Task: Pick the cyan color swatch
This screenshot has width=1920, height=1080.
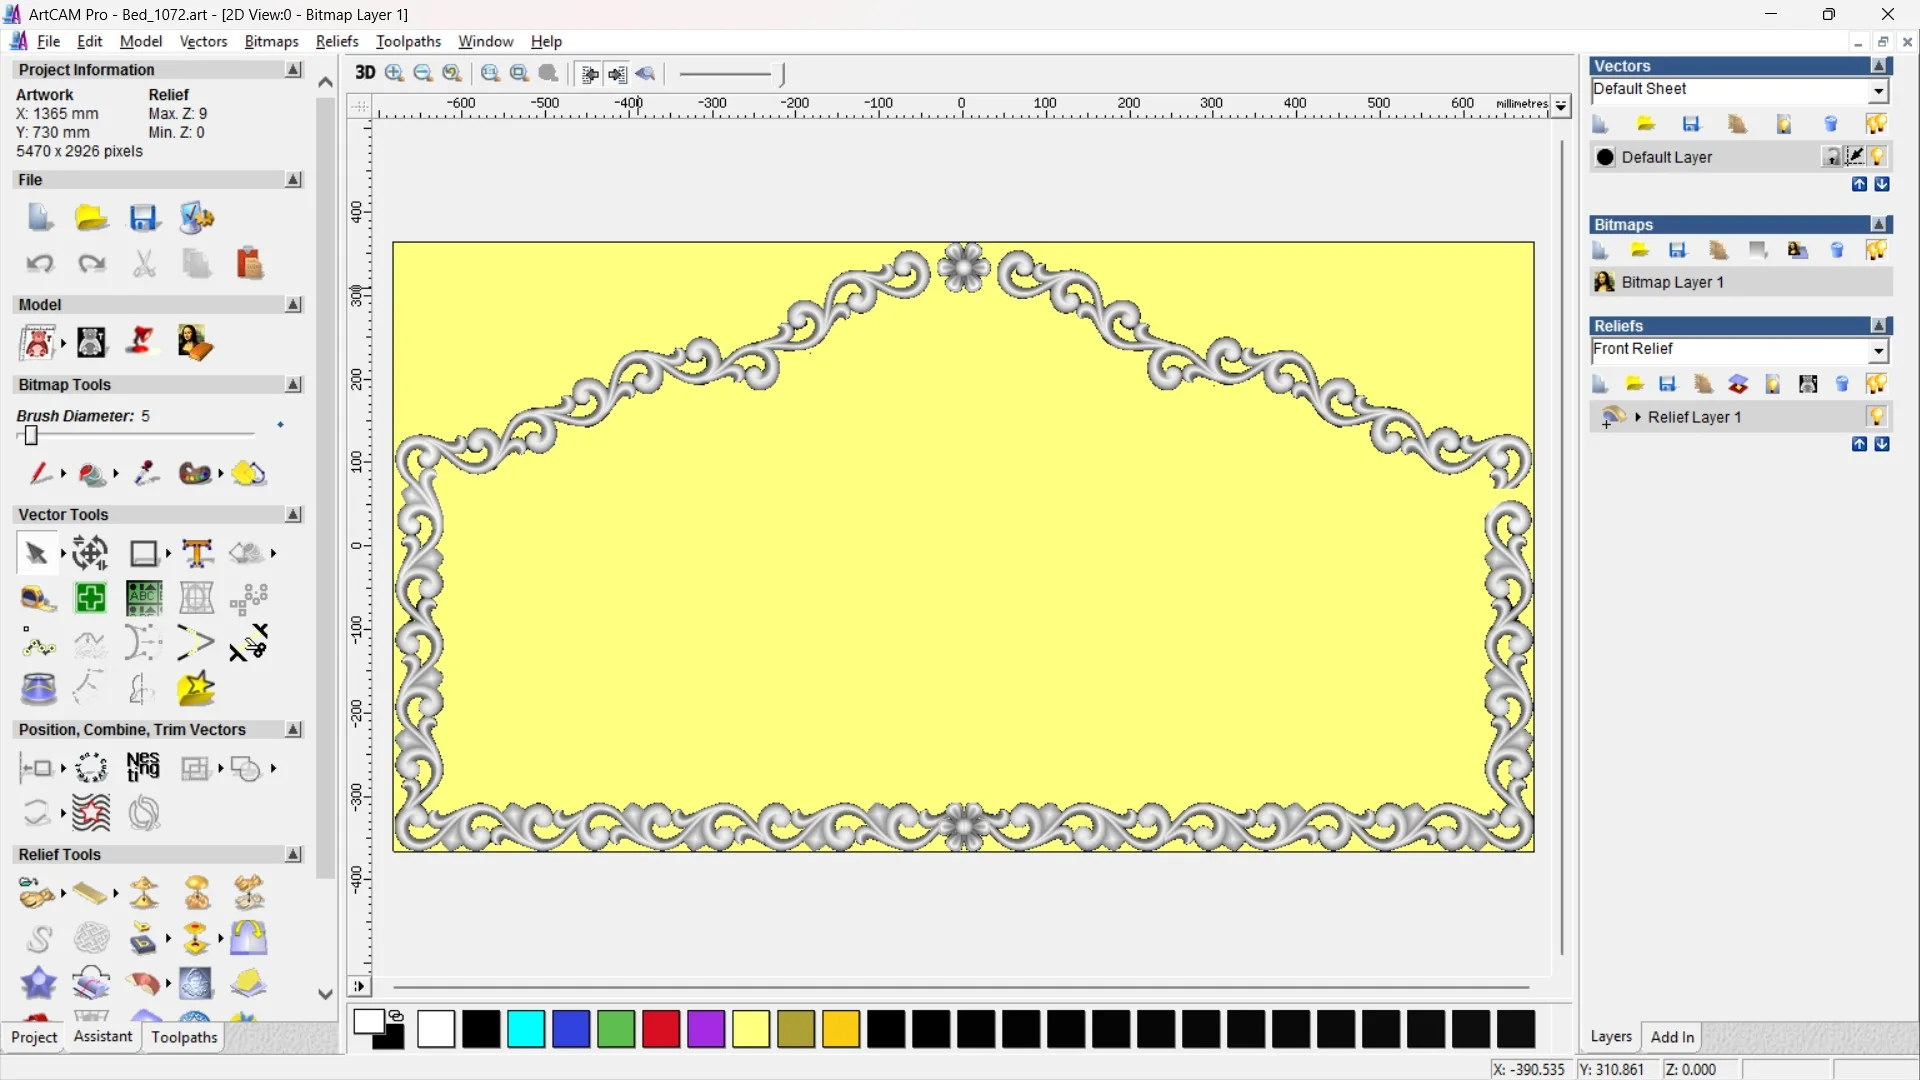Action: point(525,1029)
